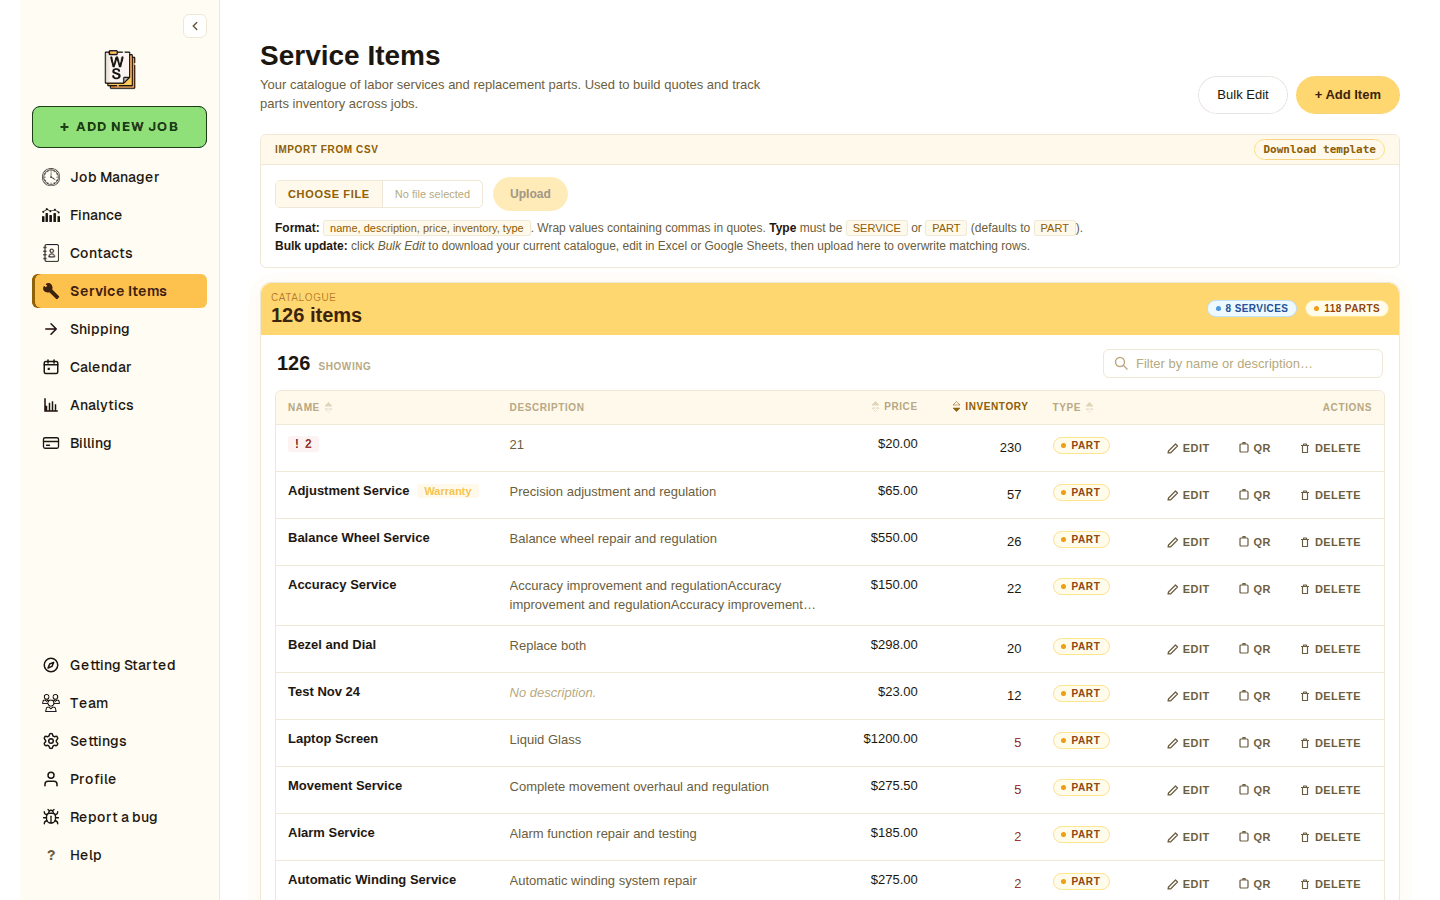Click the PART badge for Laptop Screen
Viewport: 1440px width, 900px height.
1081,740
